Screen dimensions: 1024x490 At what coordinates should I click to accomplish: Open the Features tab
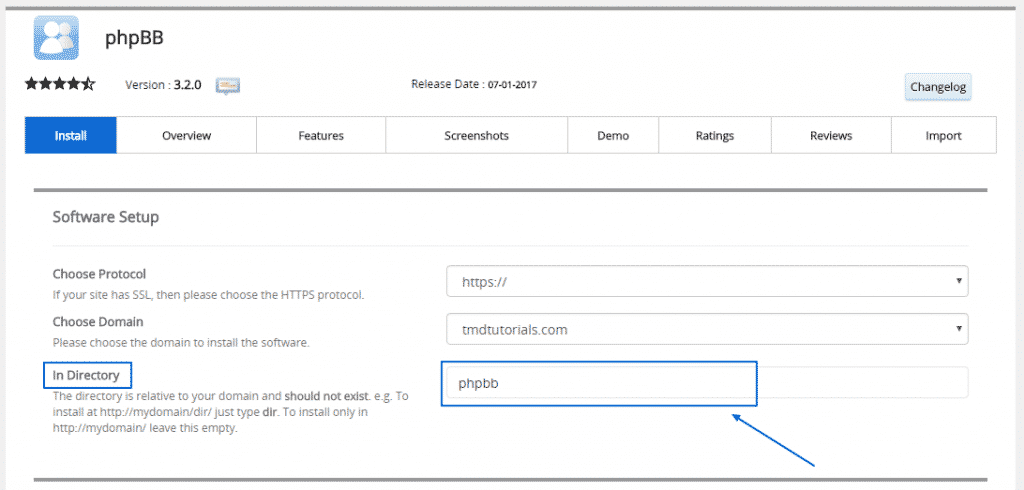click(320, 136)
